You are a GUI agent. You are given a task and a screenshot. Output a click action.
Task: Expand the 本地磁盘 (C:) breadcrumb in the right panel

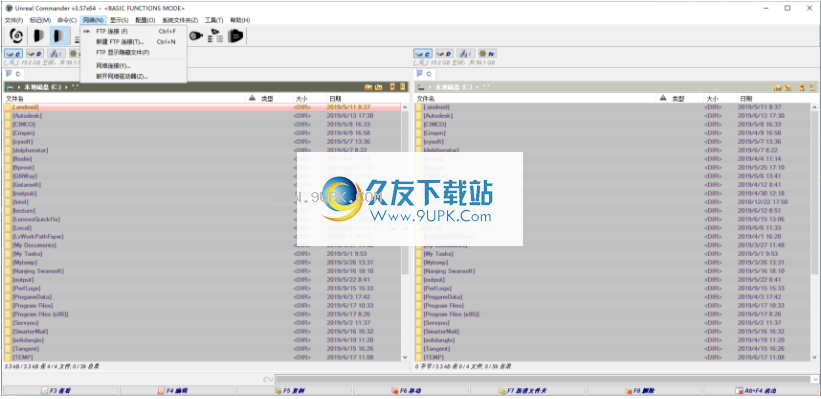point(453,87)
